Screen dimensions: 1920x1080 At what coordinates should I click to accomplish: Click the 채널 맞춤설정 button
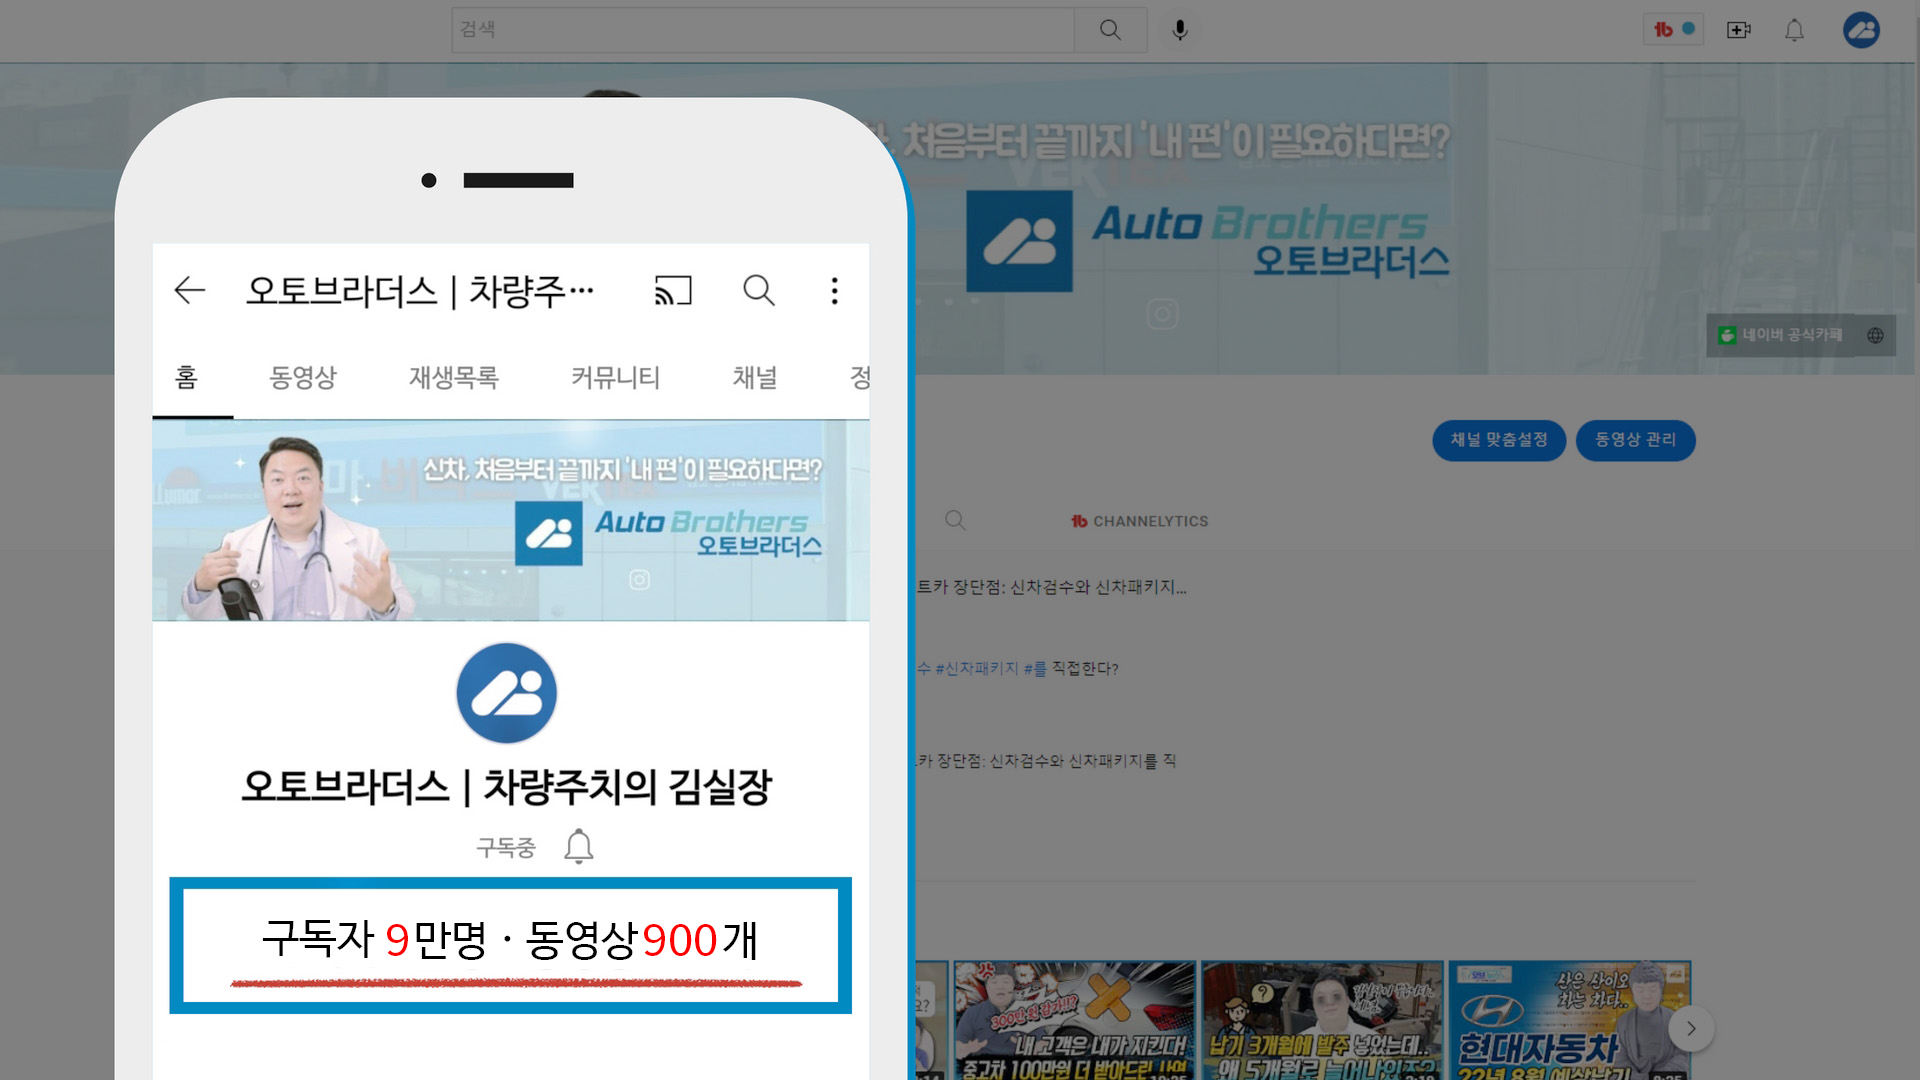coord(1499,440)
